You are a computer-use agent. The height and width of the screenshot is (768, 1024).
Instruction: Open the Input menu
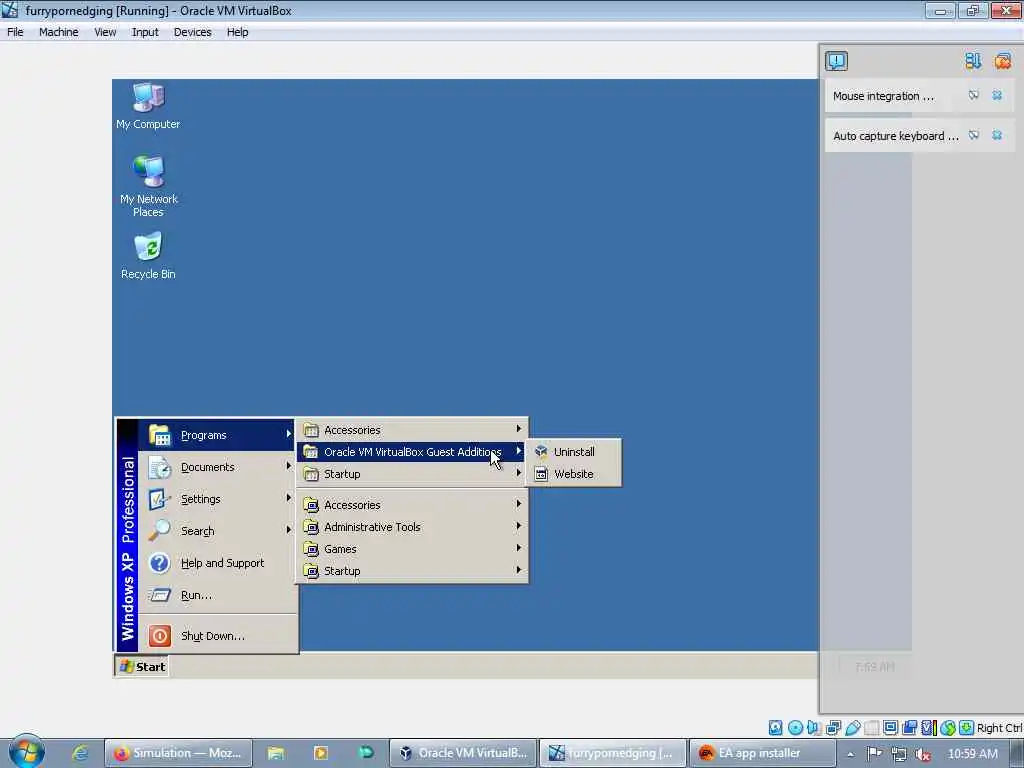(145, 32)
